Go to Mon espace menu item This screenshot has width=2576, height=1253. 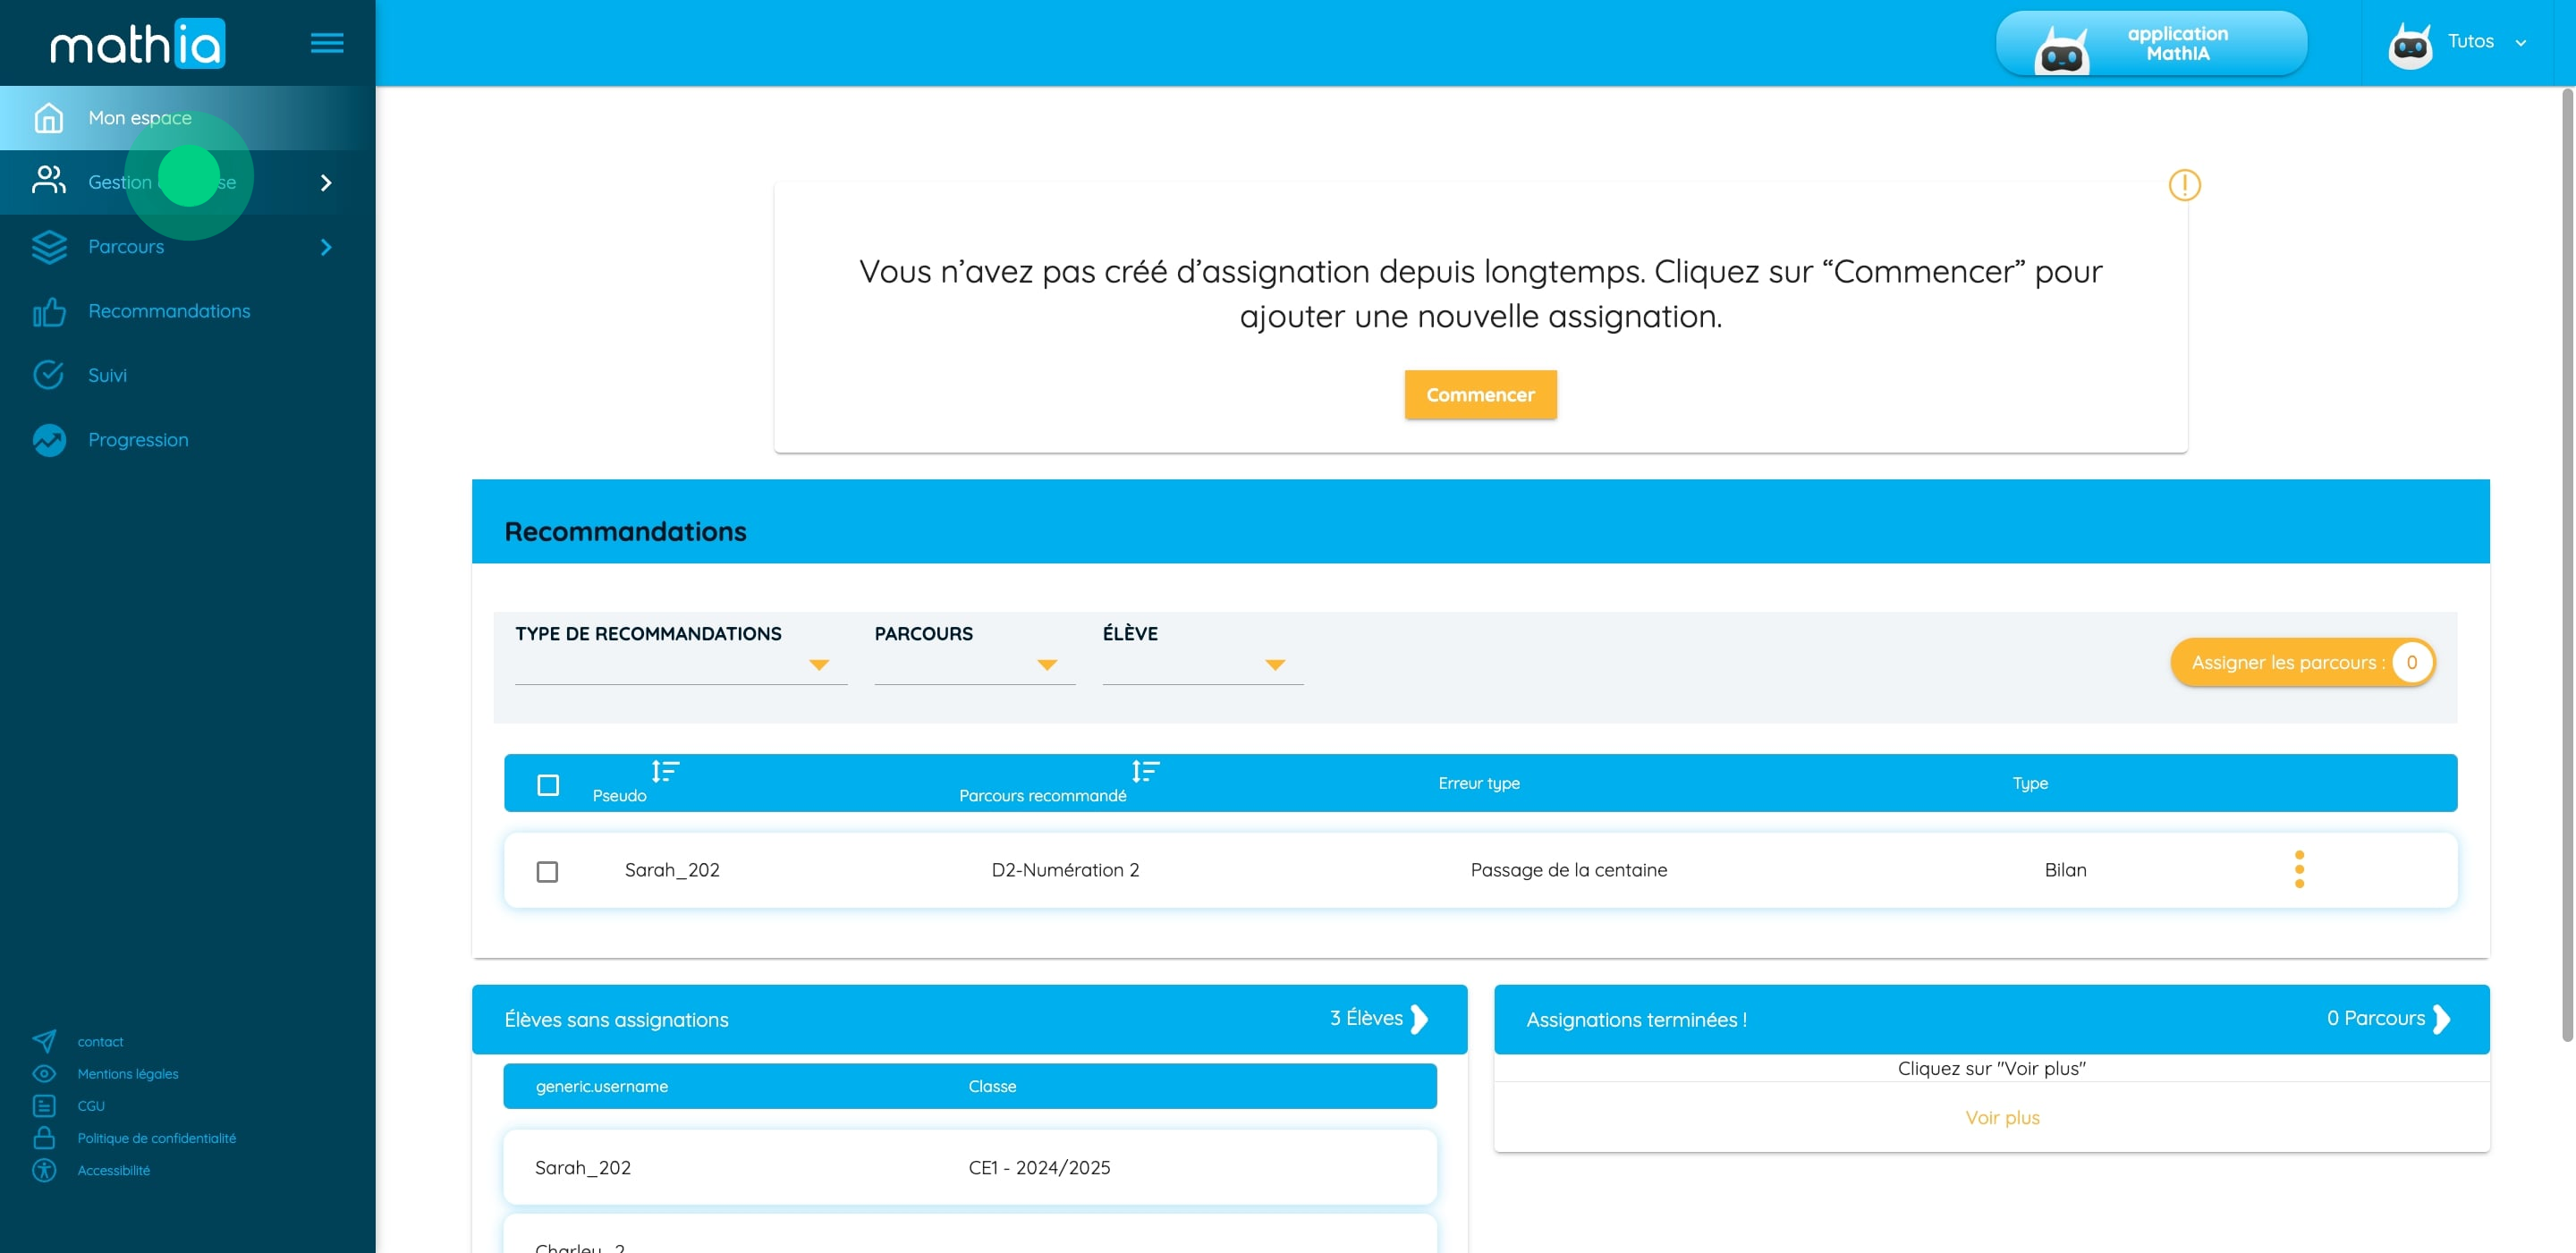pyautogui.click(x=188, y=118)
